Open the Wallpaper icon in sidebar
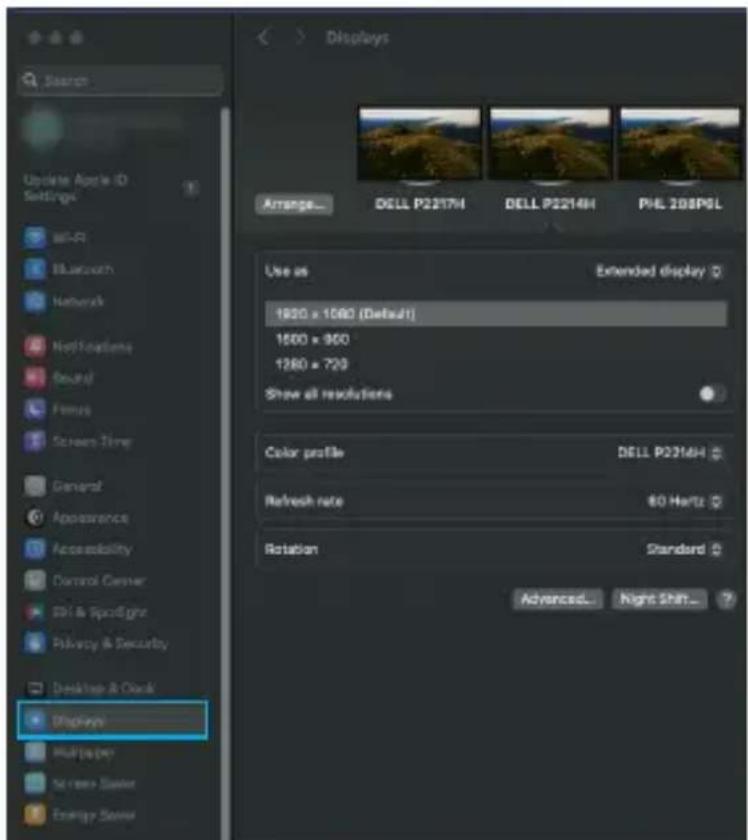 [35, 752]
